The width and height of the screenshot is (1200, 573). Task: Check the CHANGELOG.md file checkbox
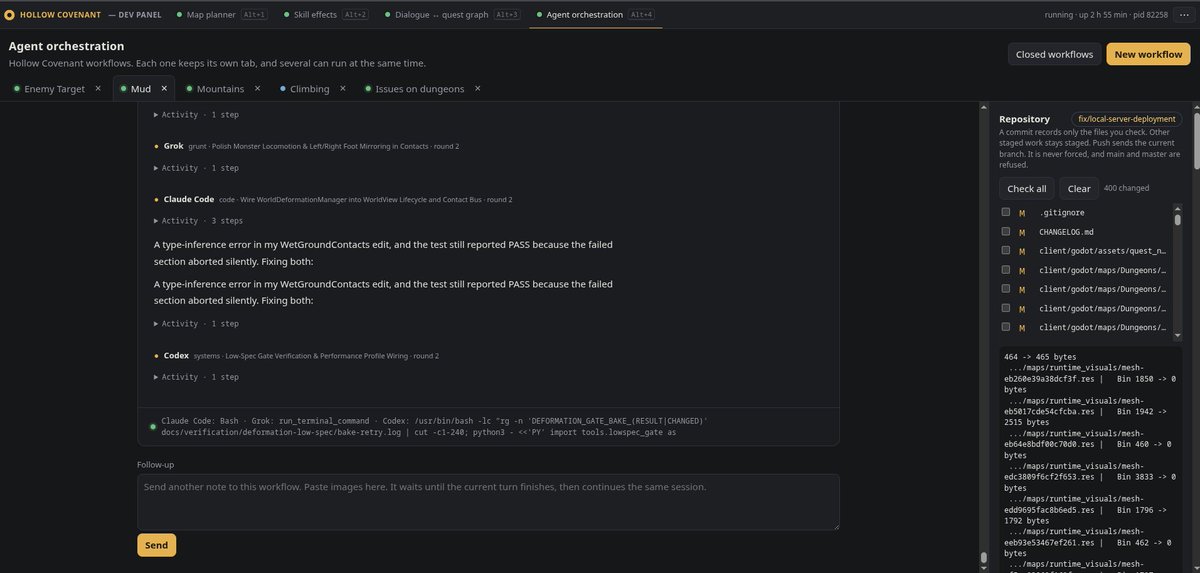point(1005,231)
